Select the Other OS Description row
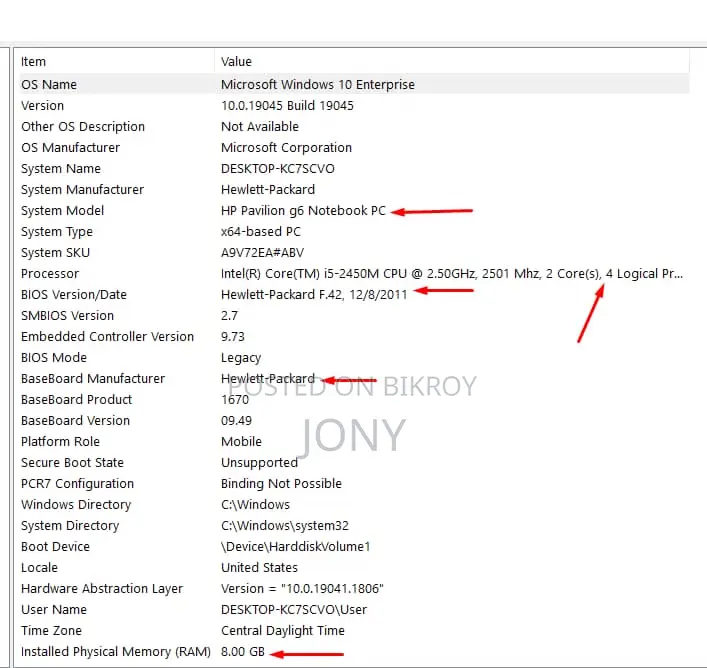 (83, 127)
